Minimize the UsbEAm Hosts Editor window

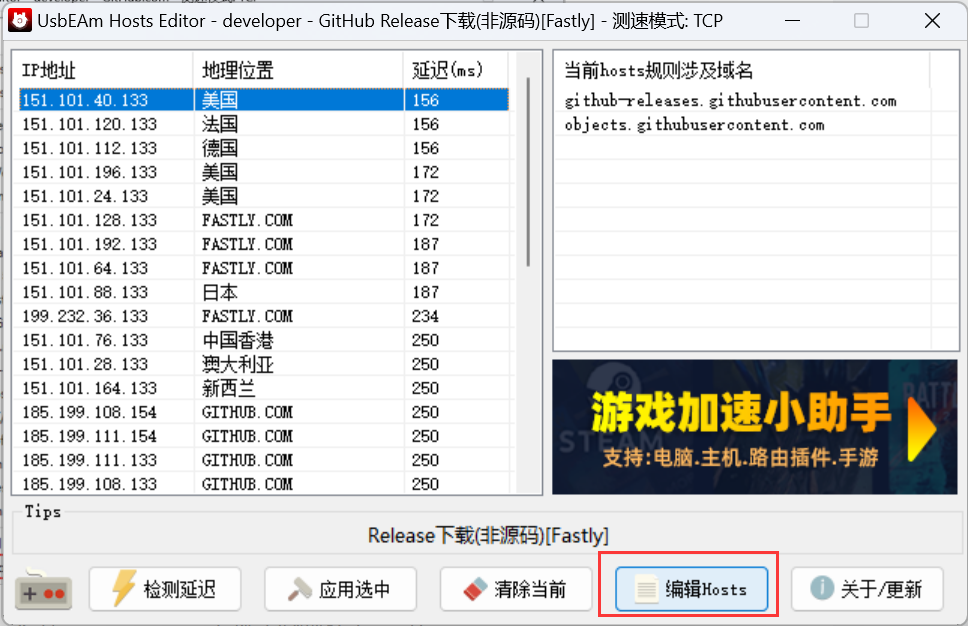(793, 21)
